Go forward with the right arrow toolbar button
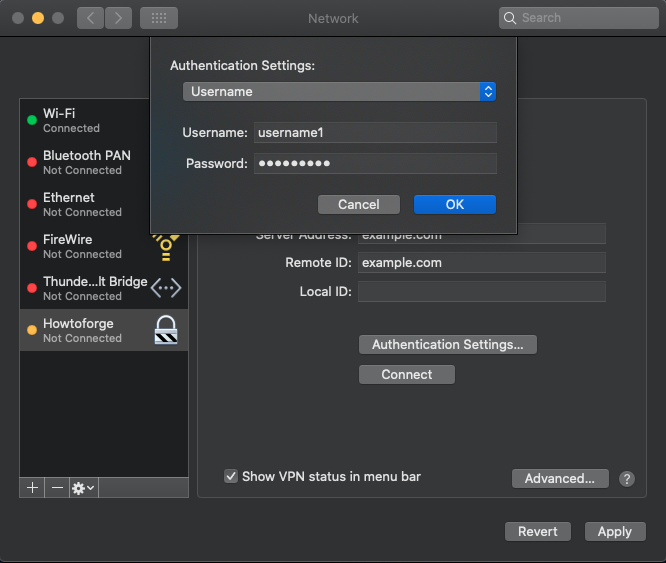Image resolution: width=666 pixels, height=563 pixels. coord(118,18)
